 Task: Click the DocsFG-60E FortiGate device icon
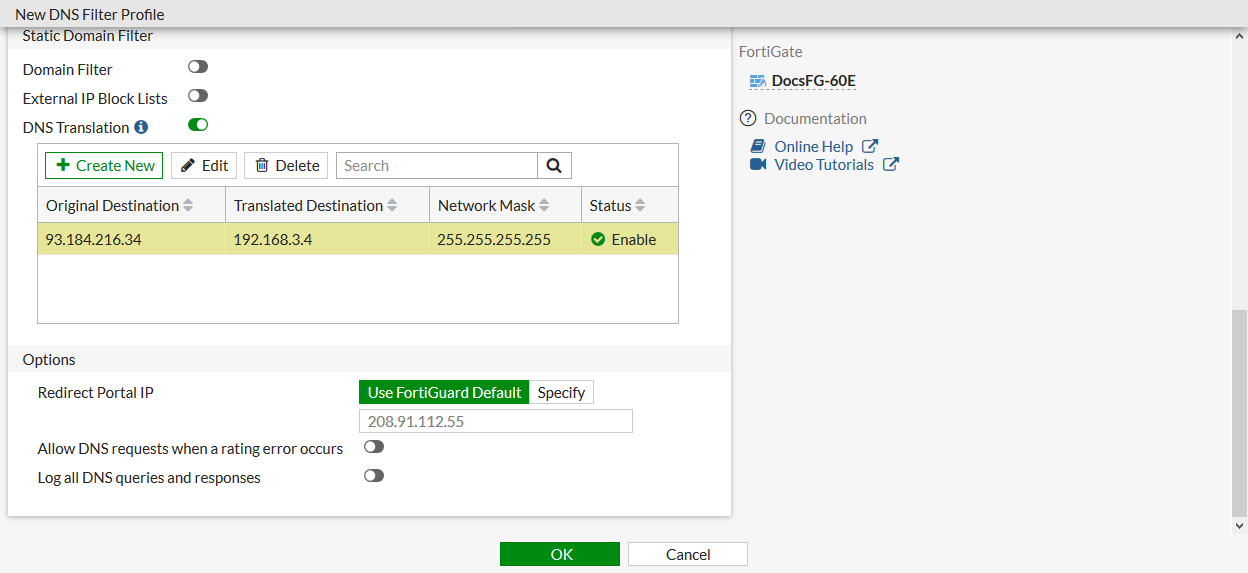757,81
